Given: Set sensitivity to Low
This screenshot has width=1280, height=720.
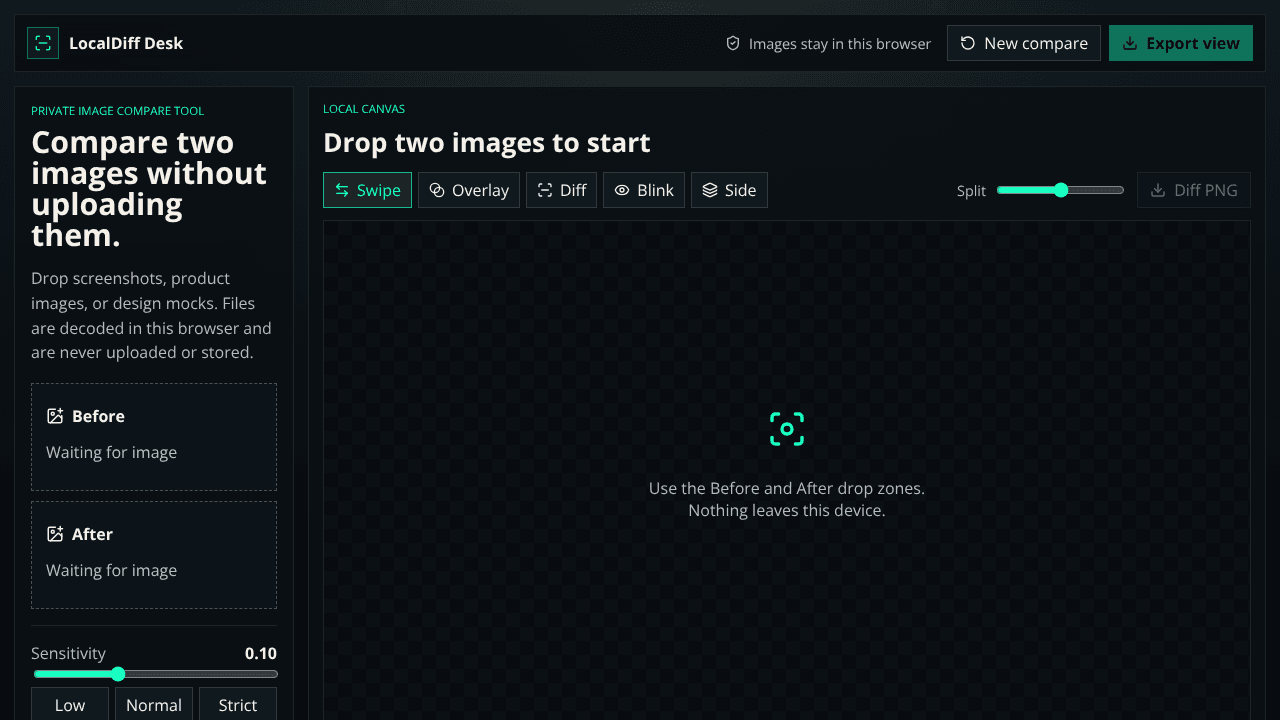Looking at the screenshot, I should coord(70,704).
